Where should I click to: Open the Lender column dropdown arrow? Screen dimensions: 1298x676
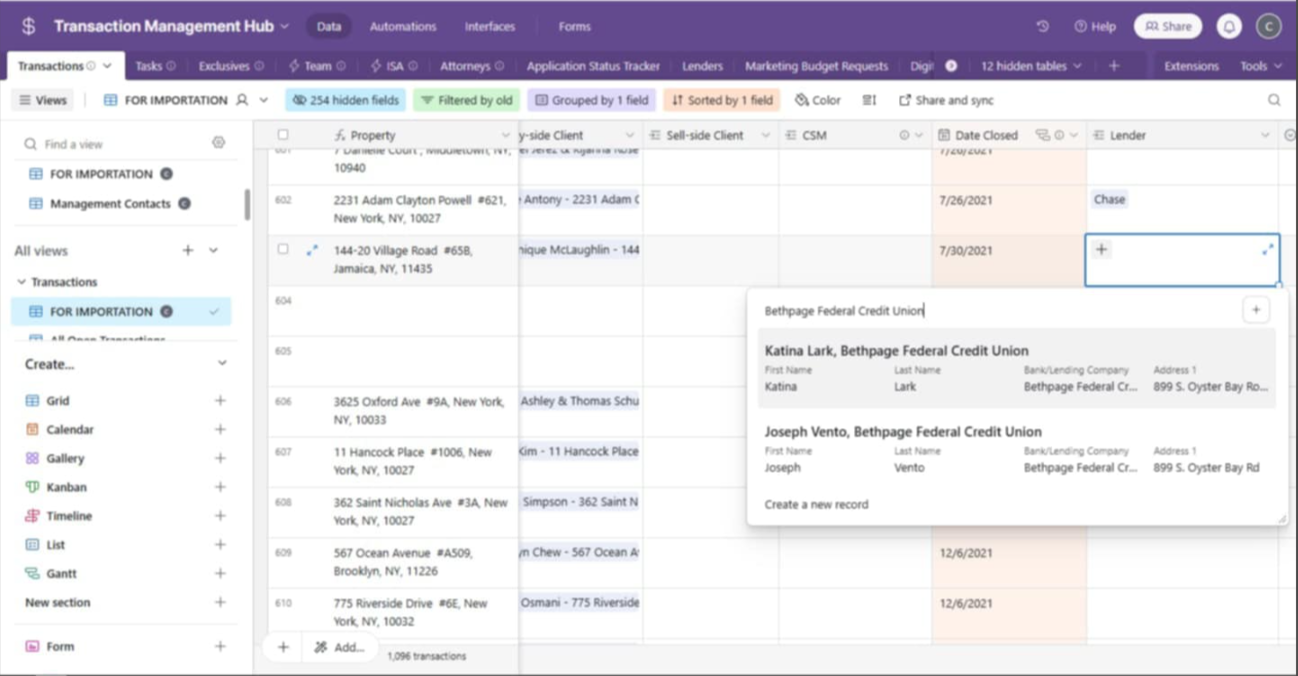(x=1265, y=135)
